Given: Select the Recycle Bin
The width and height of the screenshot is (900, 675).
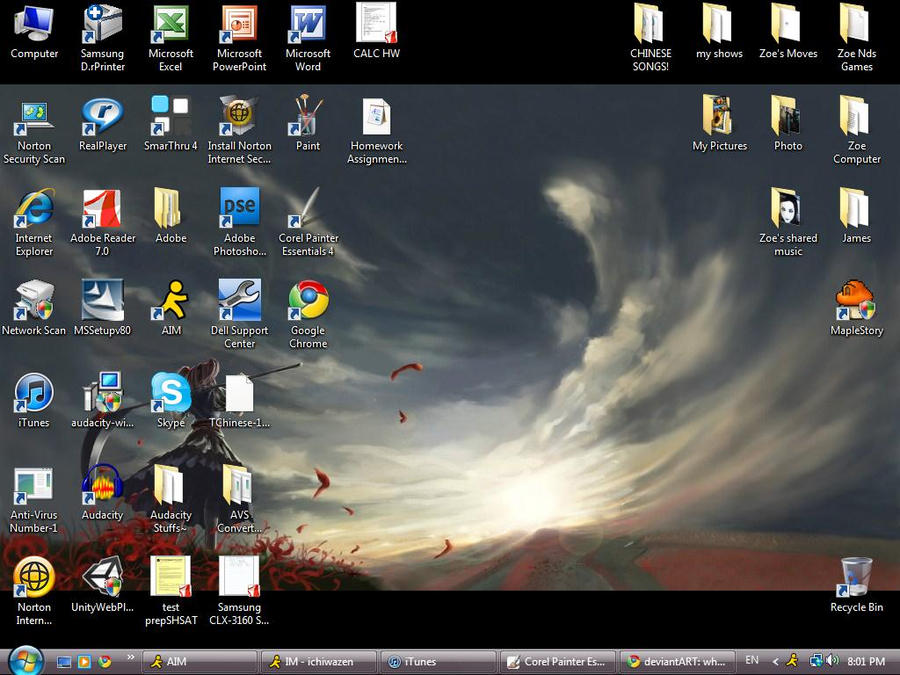Looking at the screenshot, I should (856, 585).
